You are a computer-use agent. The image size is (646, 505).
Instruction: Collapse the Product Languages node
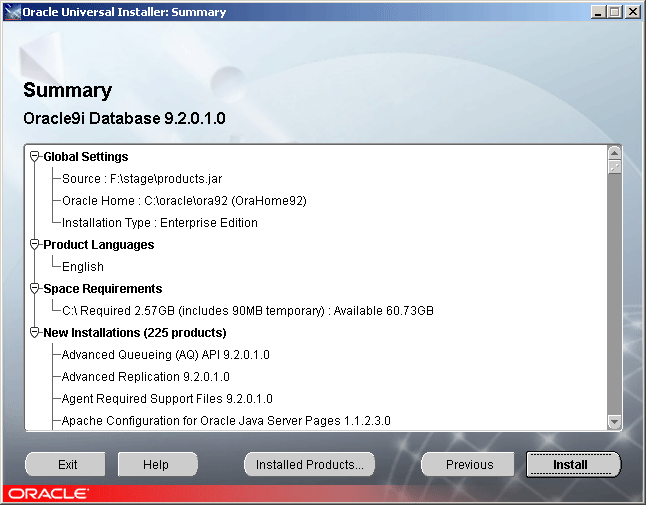(35, 244)
